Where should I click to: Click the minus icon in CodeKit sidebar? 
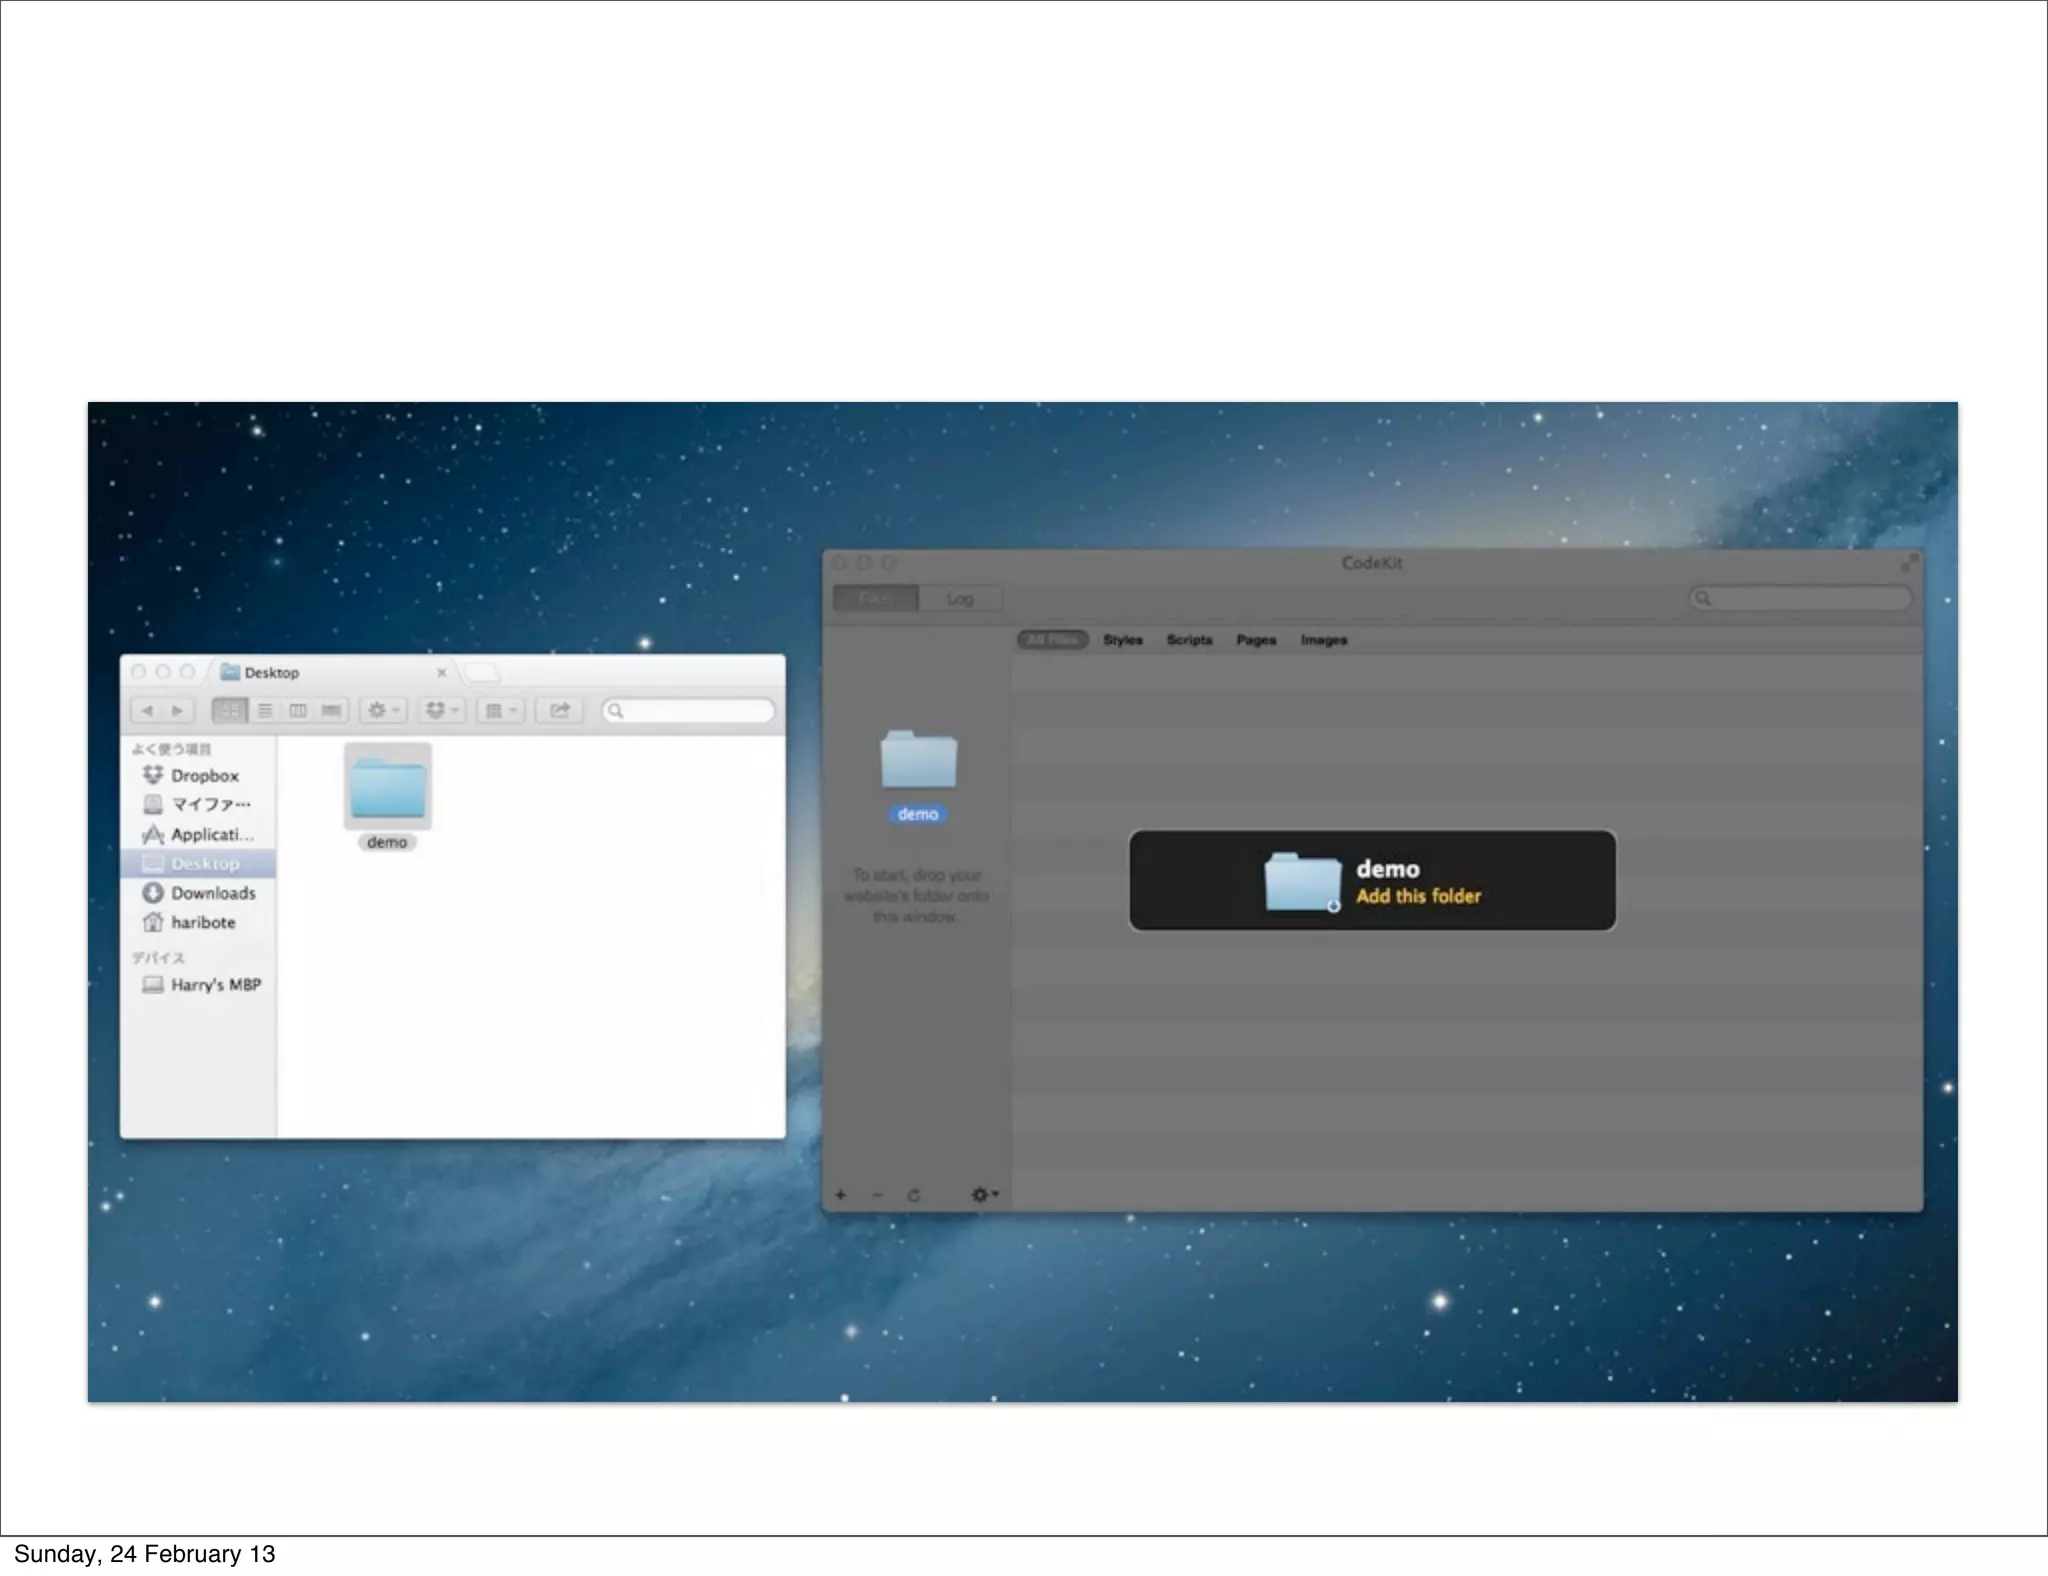click(877, 1195)
